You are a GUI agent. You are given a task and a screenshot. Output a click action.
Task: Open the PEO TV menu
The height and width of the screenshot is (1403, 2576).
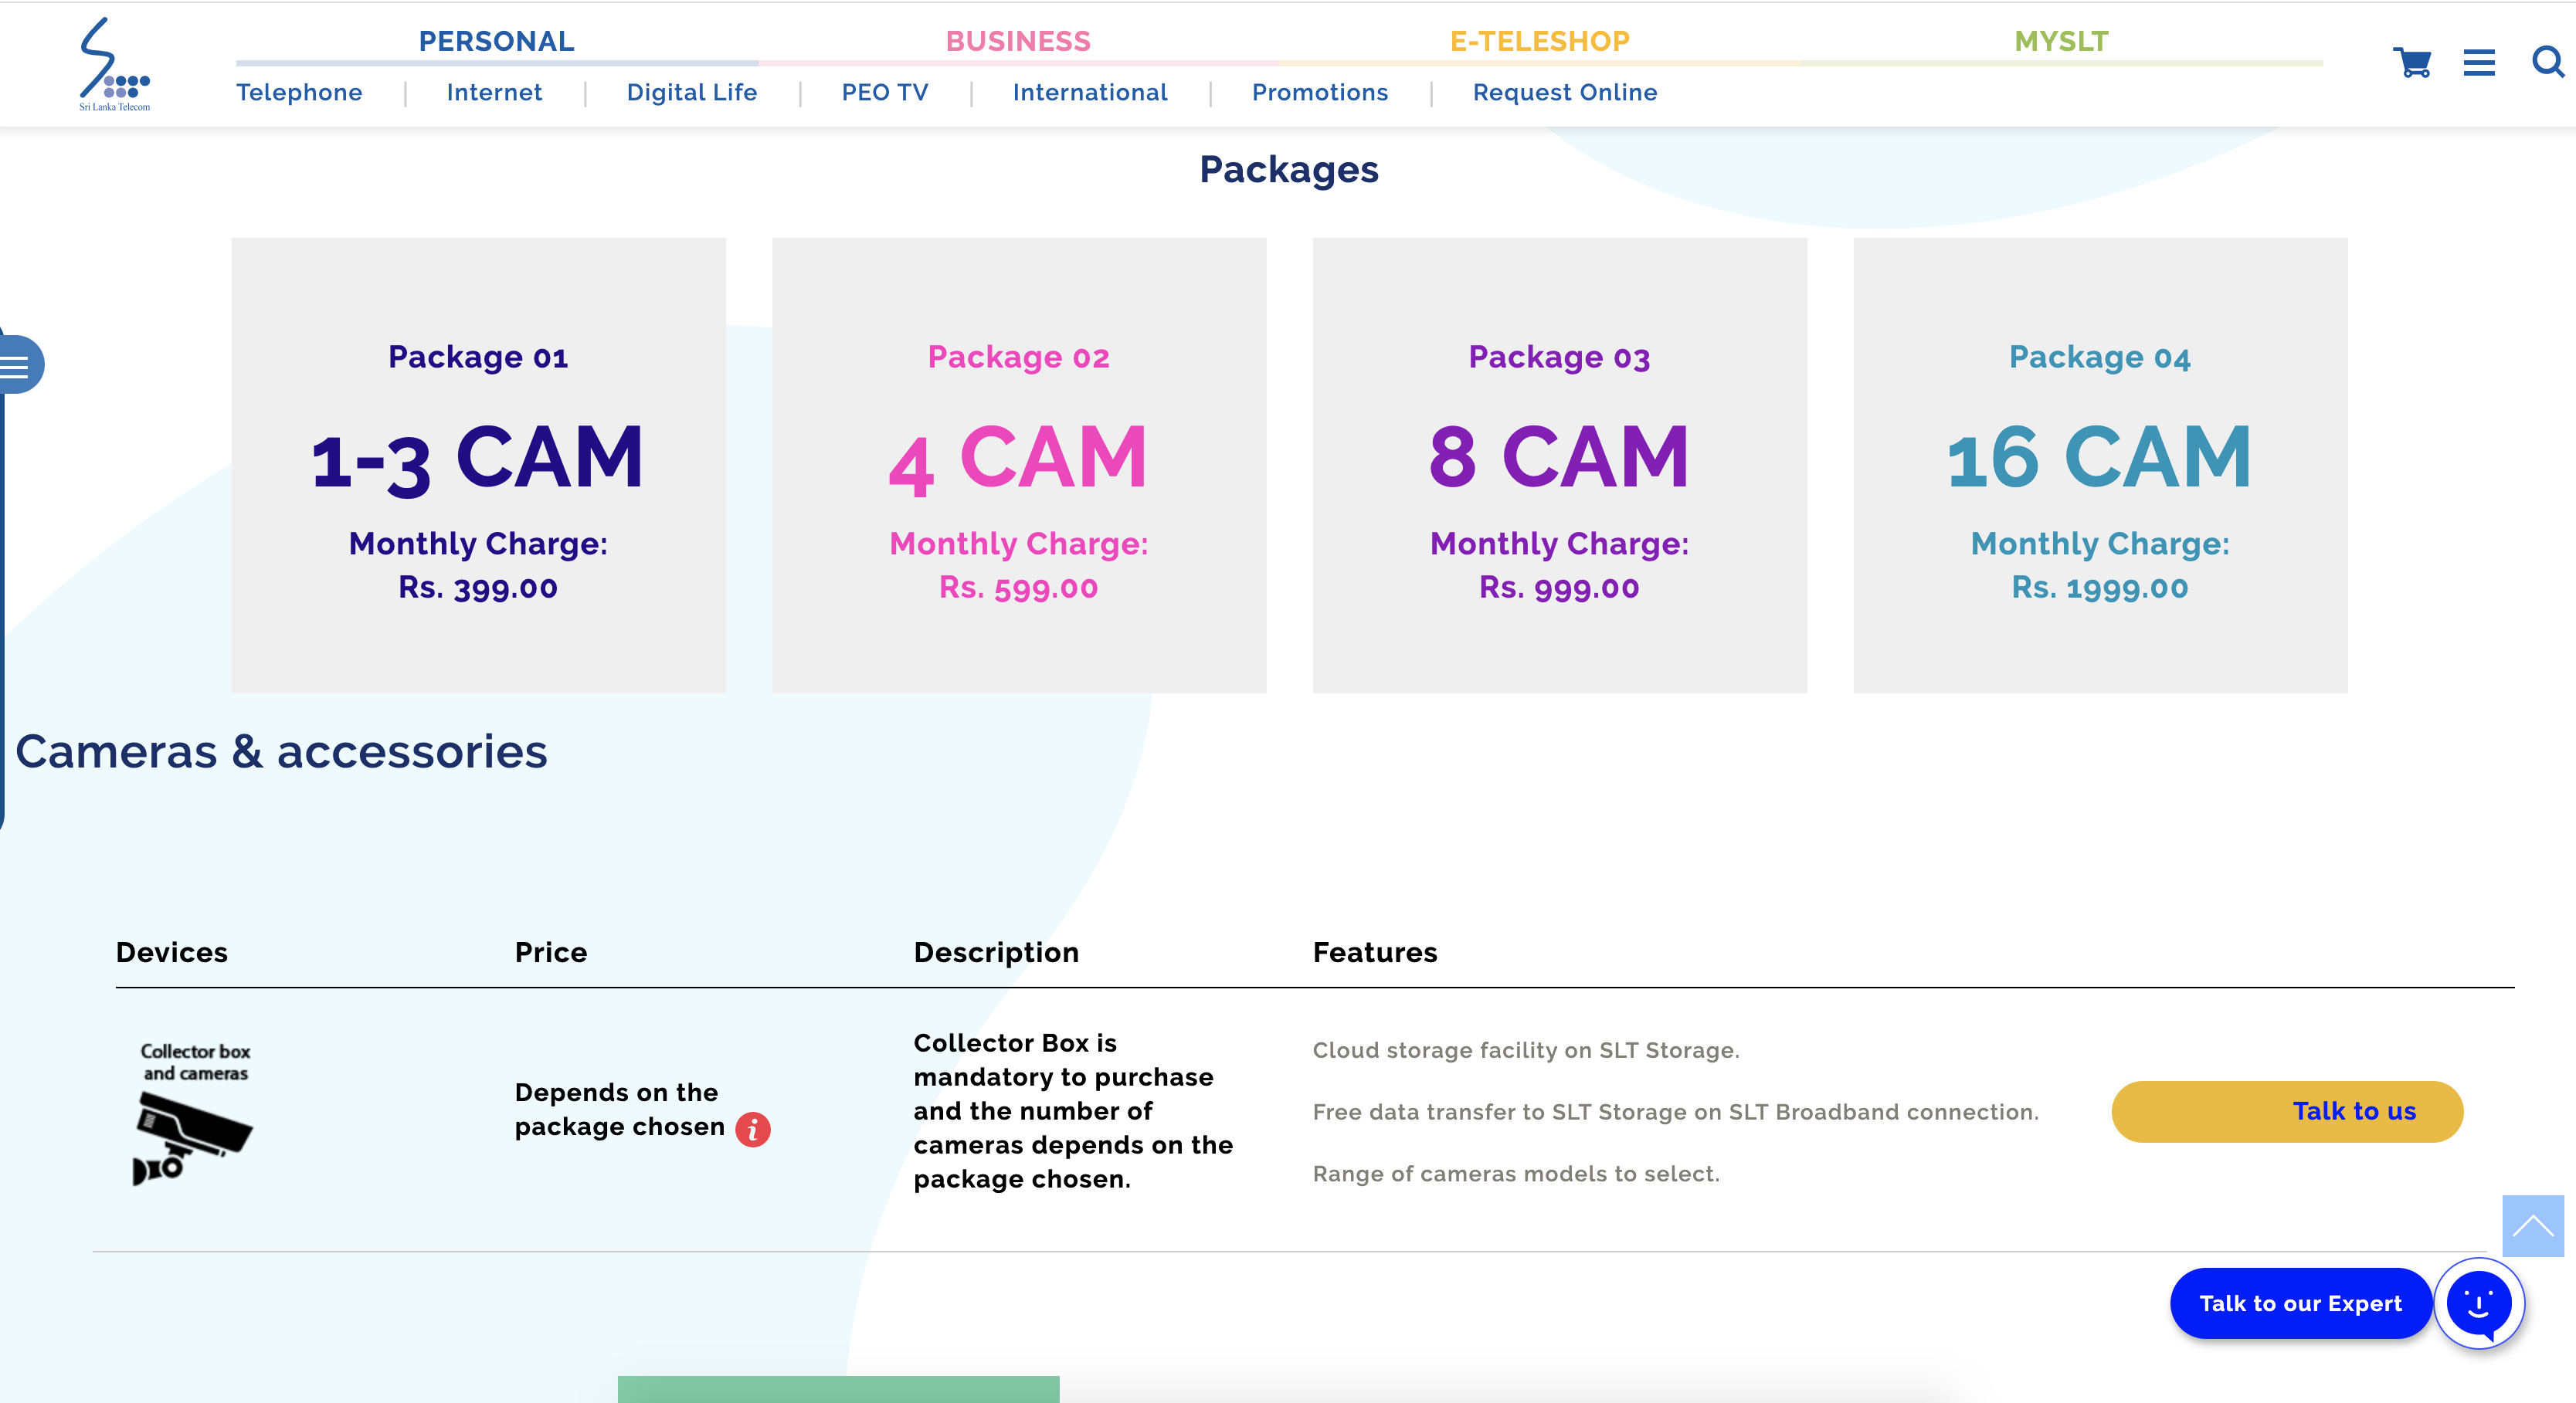pos(885,92)
